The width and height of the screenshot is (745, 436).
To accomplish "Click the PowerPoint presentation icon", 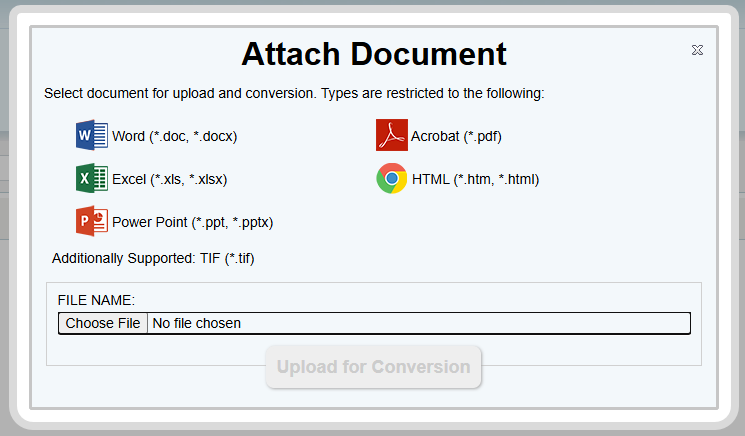I will coord(91,222).
